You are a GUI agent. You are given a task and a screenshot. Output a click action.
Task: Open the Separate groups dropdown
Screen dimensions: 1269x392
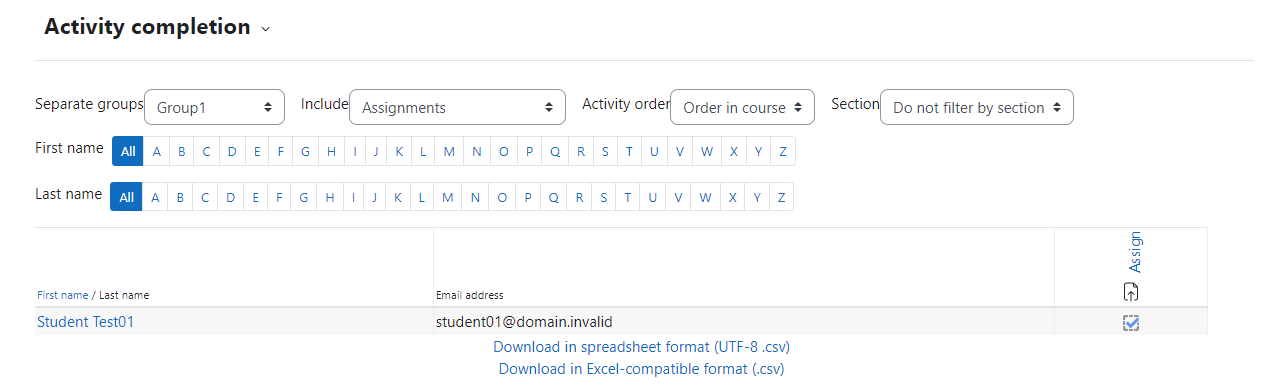tap(215, 107)
